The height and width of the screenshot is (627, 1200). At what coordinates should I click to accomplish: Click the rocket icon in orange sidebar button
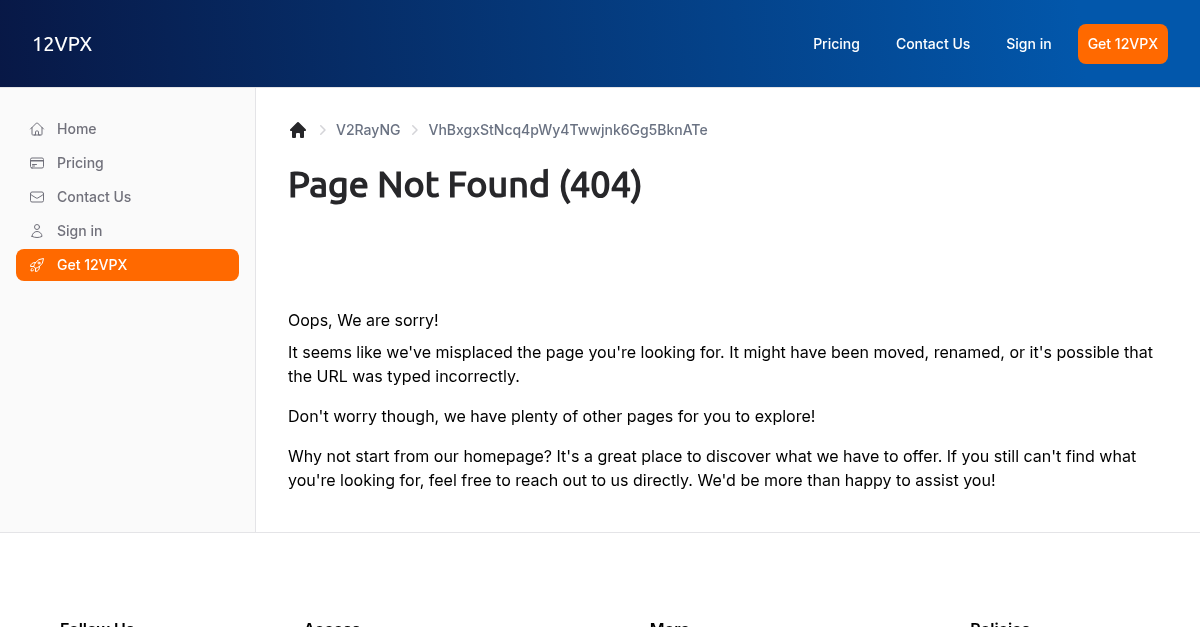point(37,265)
